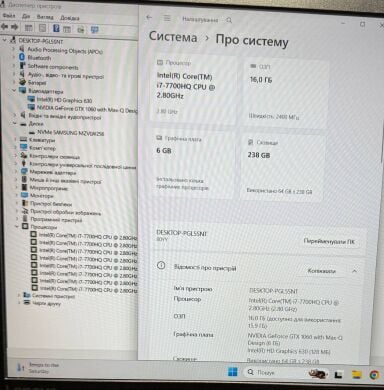Viewport: 384px width, 390px height.
Task: Open the Properties toolbar icon in Device Manager
Action: (42, 28)
